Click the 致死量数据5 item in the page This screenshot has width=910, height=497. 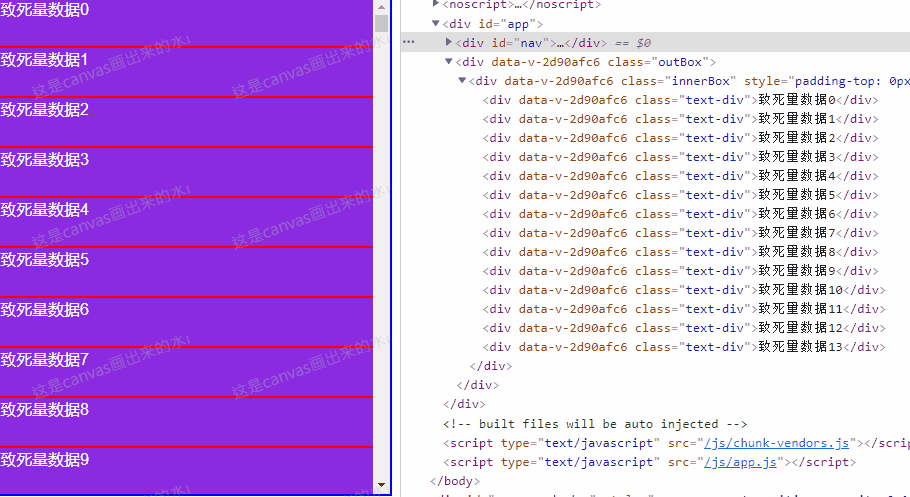point(186,272)
